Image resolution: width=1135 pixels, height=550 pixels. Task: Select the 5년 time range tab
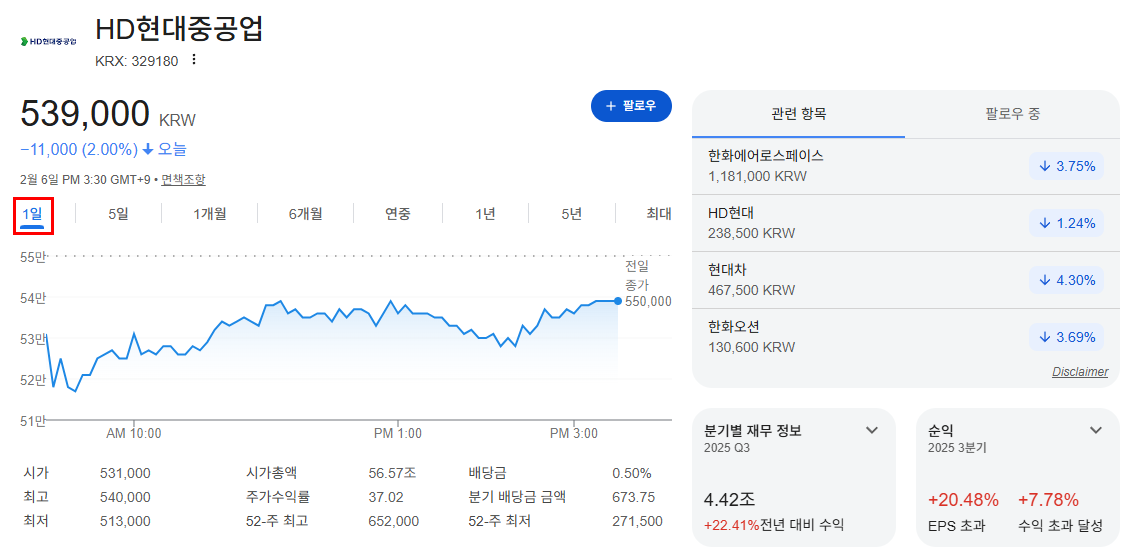pos(572,214)
